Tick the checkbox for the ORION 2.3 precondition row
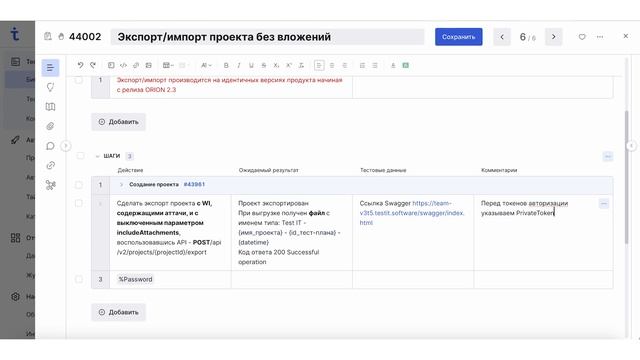 click(79, 80)
